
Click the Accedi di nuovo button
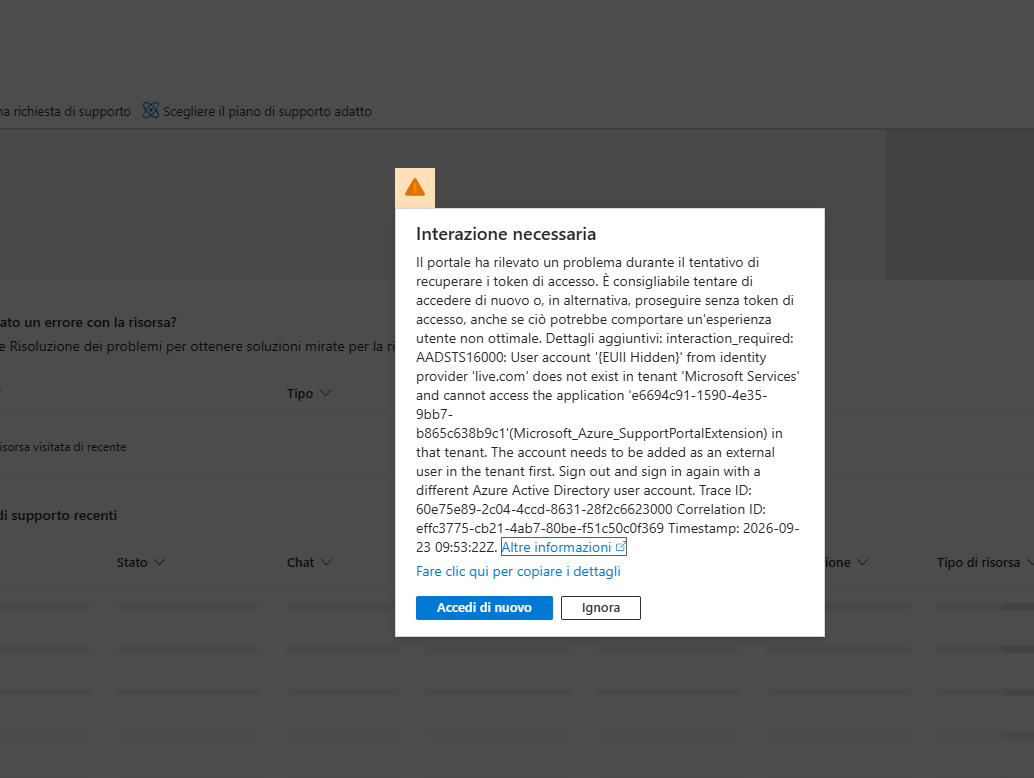click(x=484, y=608)
